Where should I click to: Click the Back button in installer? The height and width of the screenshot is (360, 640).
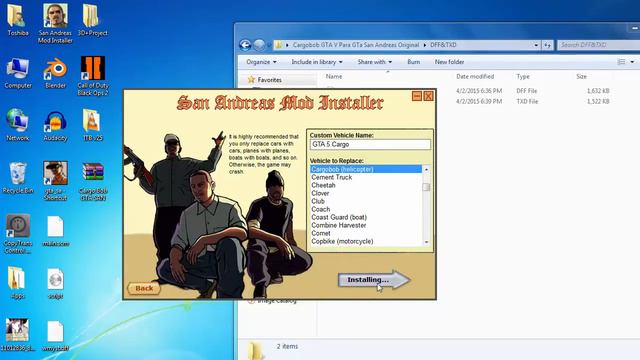click(144, 288)
